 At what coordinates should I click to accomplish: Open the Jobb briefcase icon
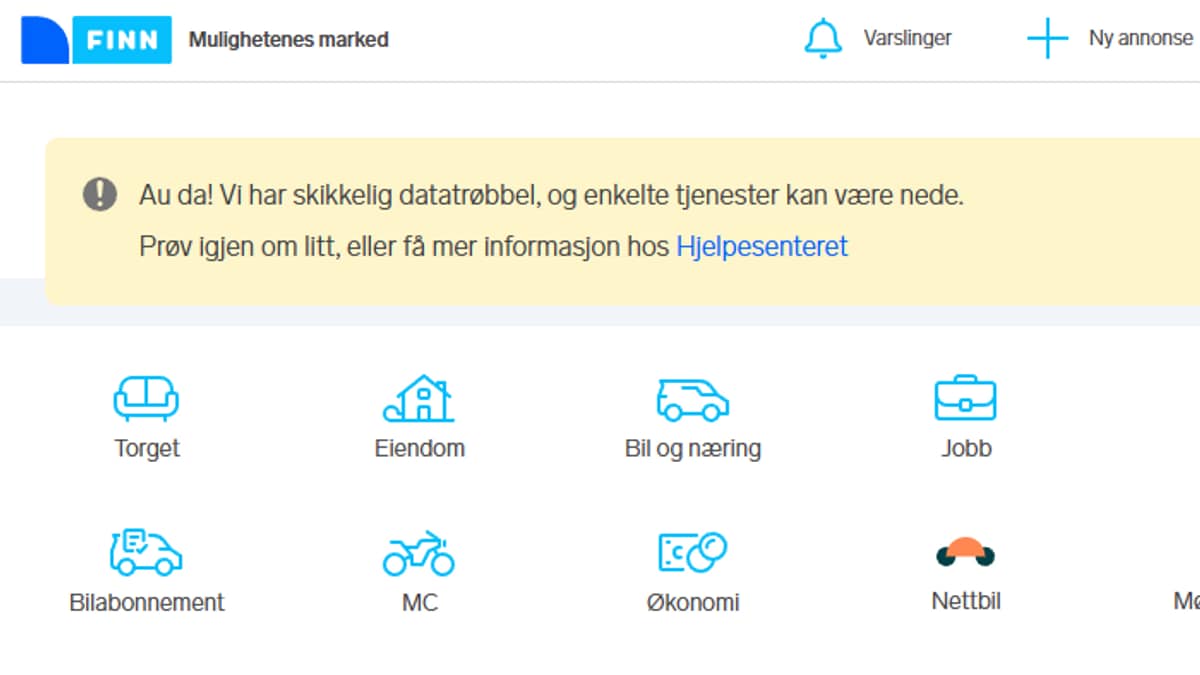[x=965, y=397]
